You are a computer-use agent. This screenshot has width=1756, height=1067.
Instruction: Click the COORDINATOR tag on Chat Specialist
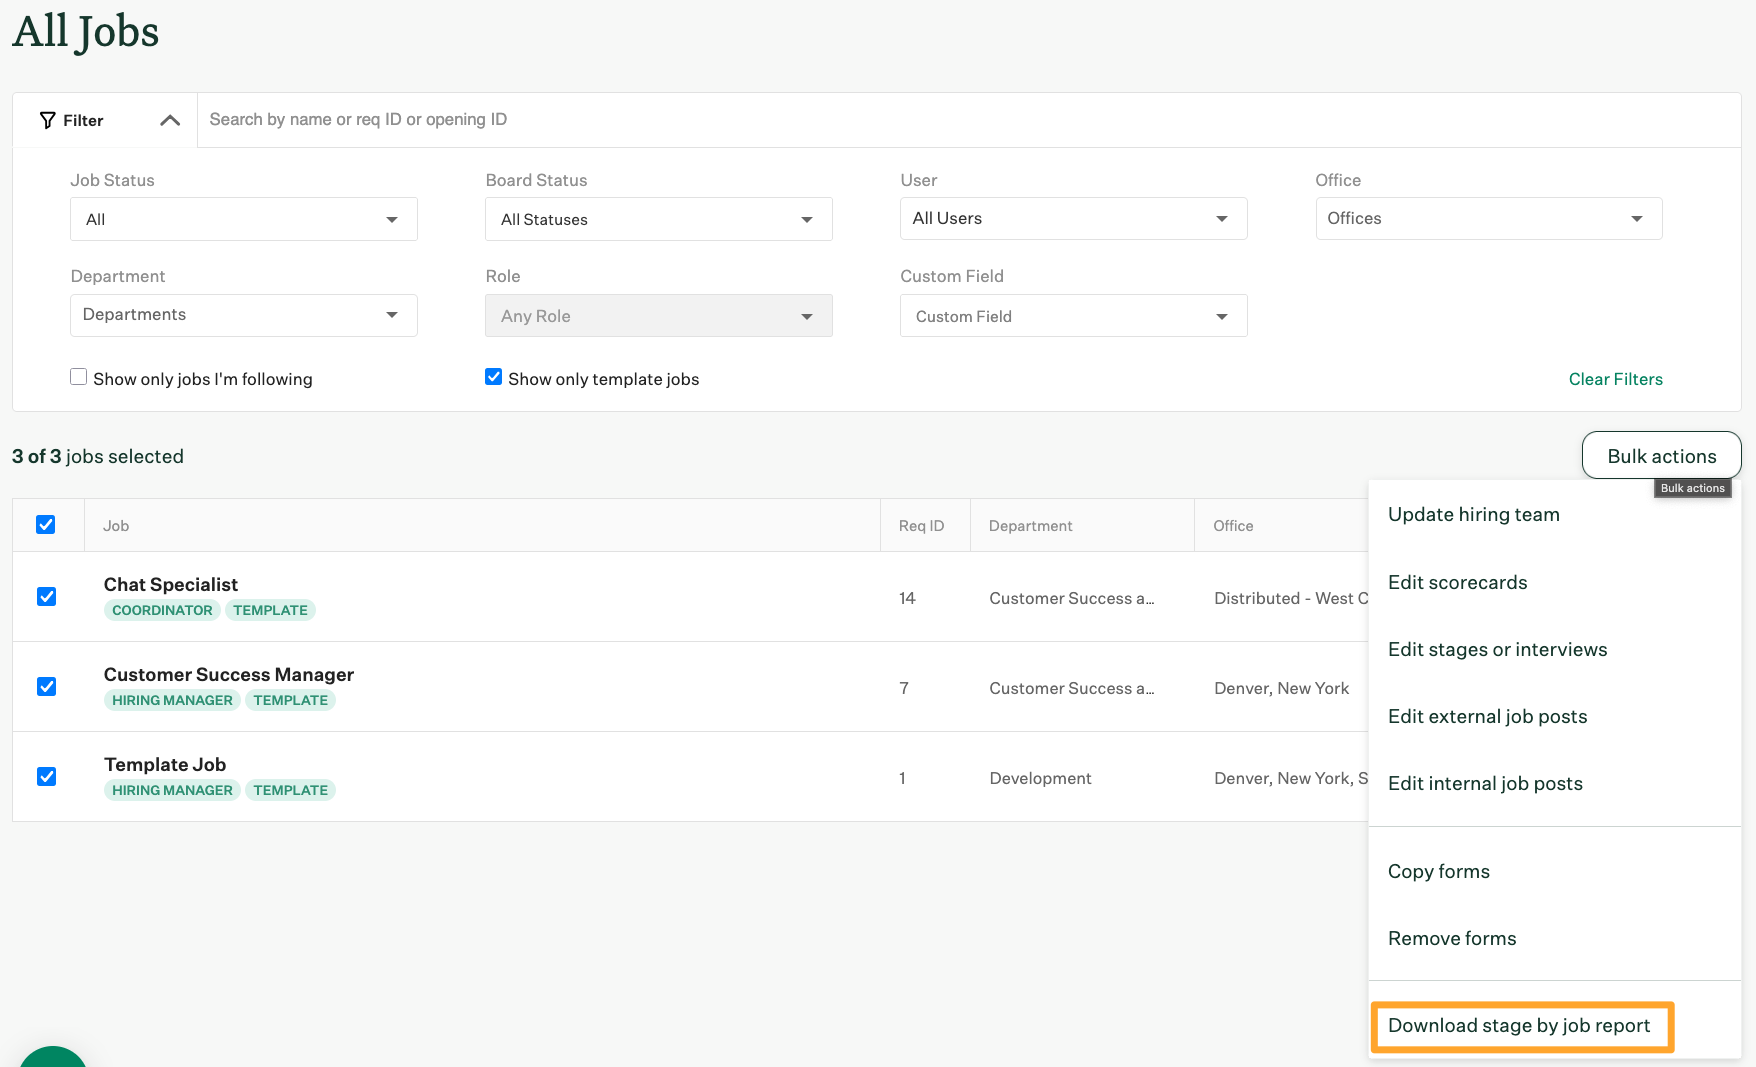(162, 610)
